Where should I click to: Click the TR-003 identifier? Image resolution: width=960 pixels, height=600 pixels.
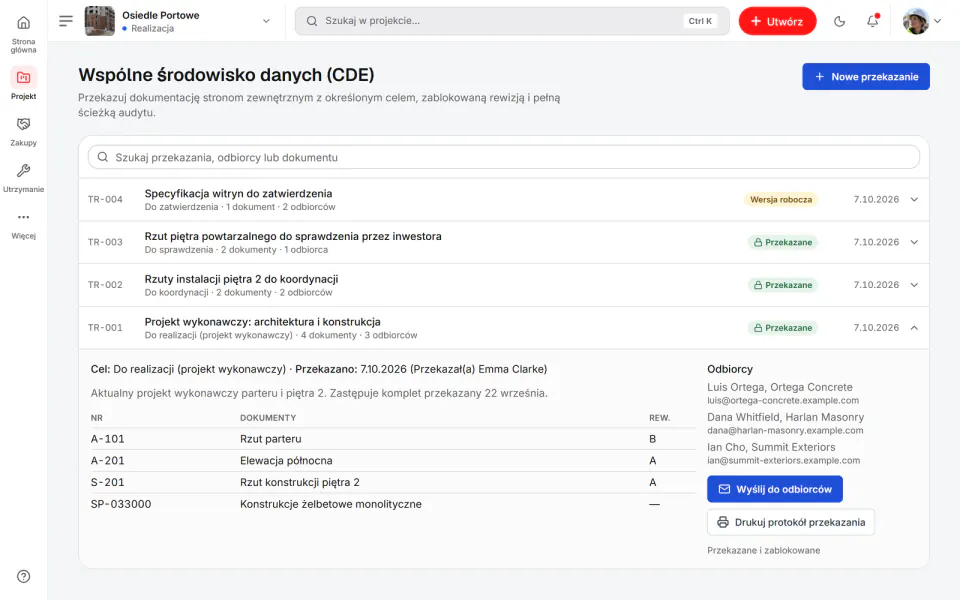[x=105, y=242]
